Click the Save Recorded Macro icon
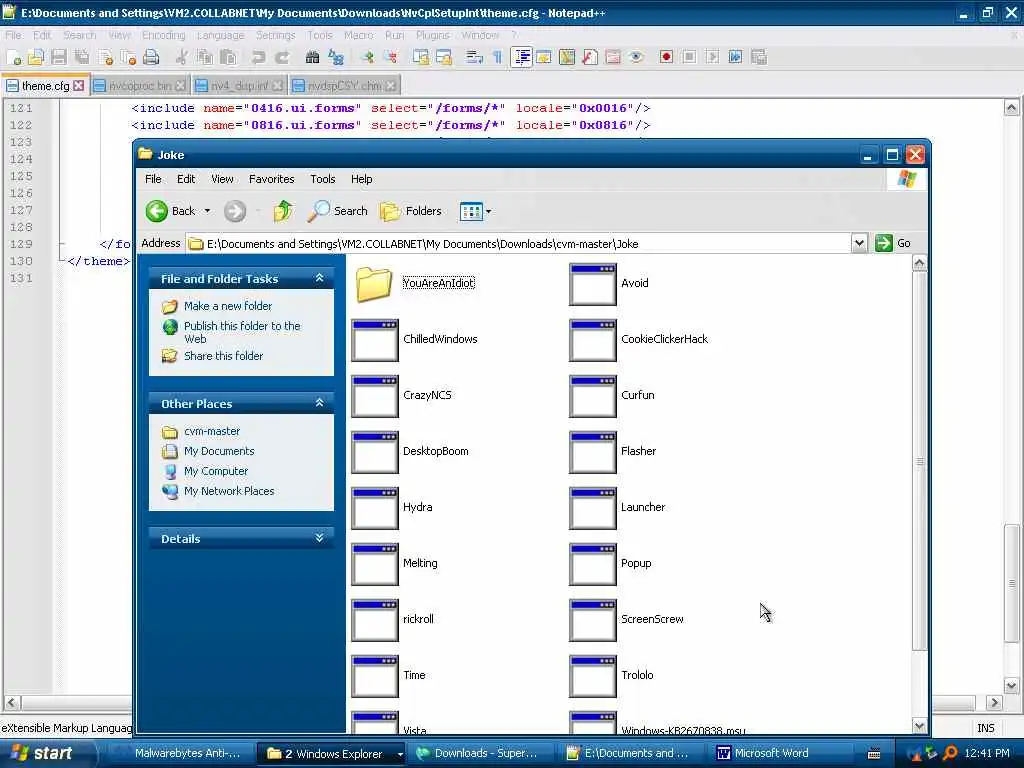 coord(758,57)
